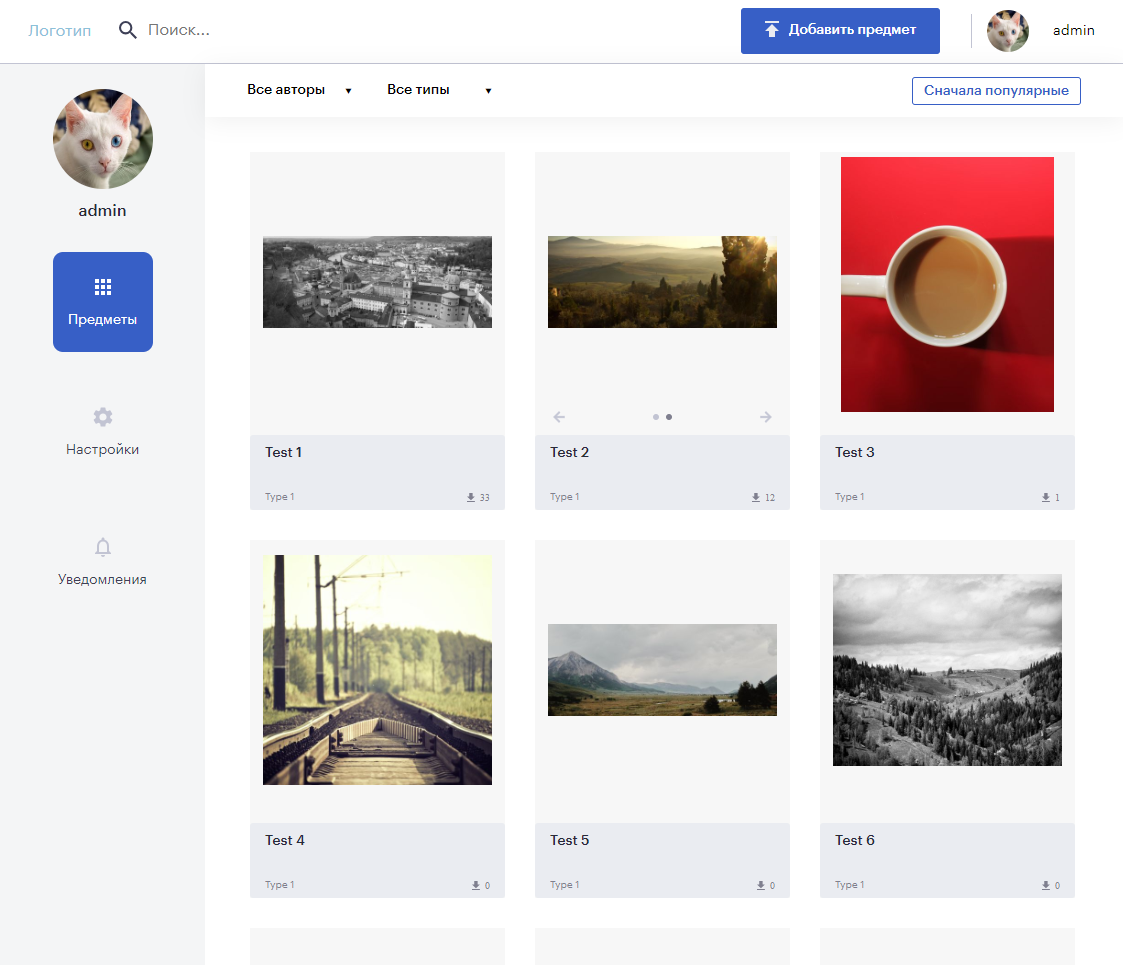
Task: Click Type 1 label on Test 5
Action: (564, 885)
